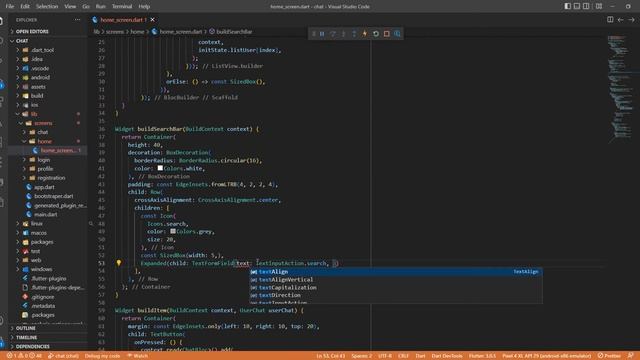Expand OPEN EDITORS section
This screenshot has width=640, height=360.
[48, 31]
